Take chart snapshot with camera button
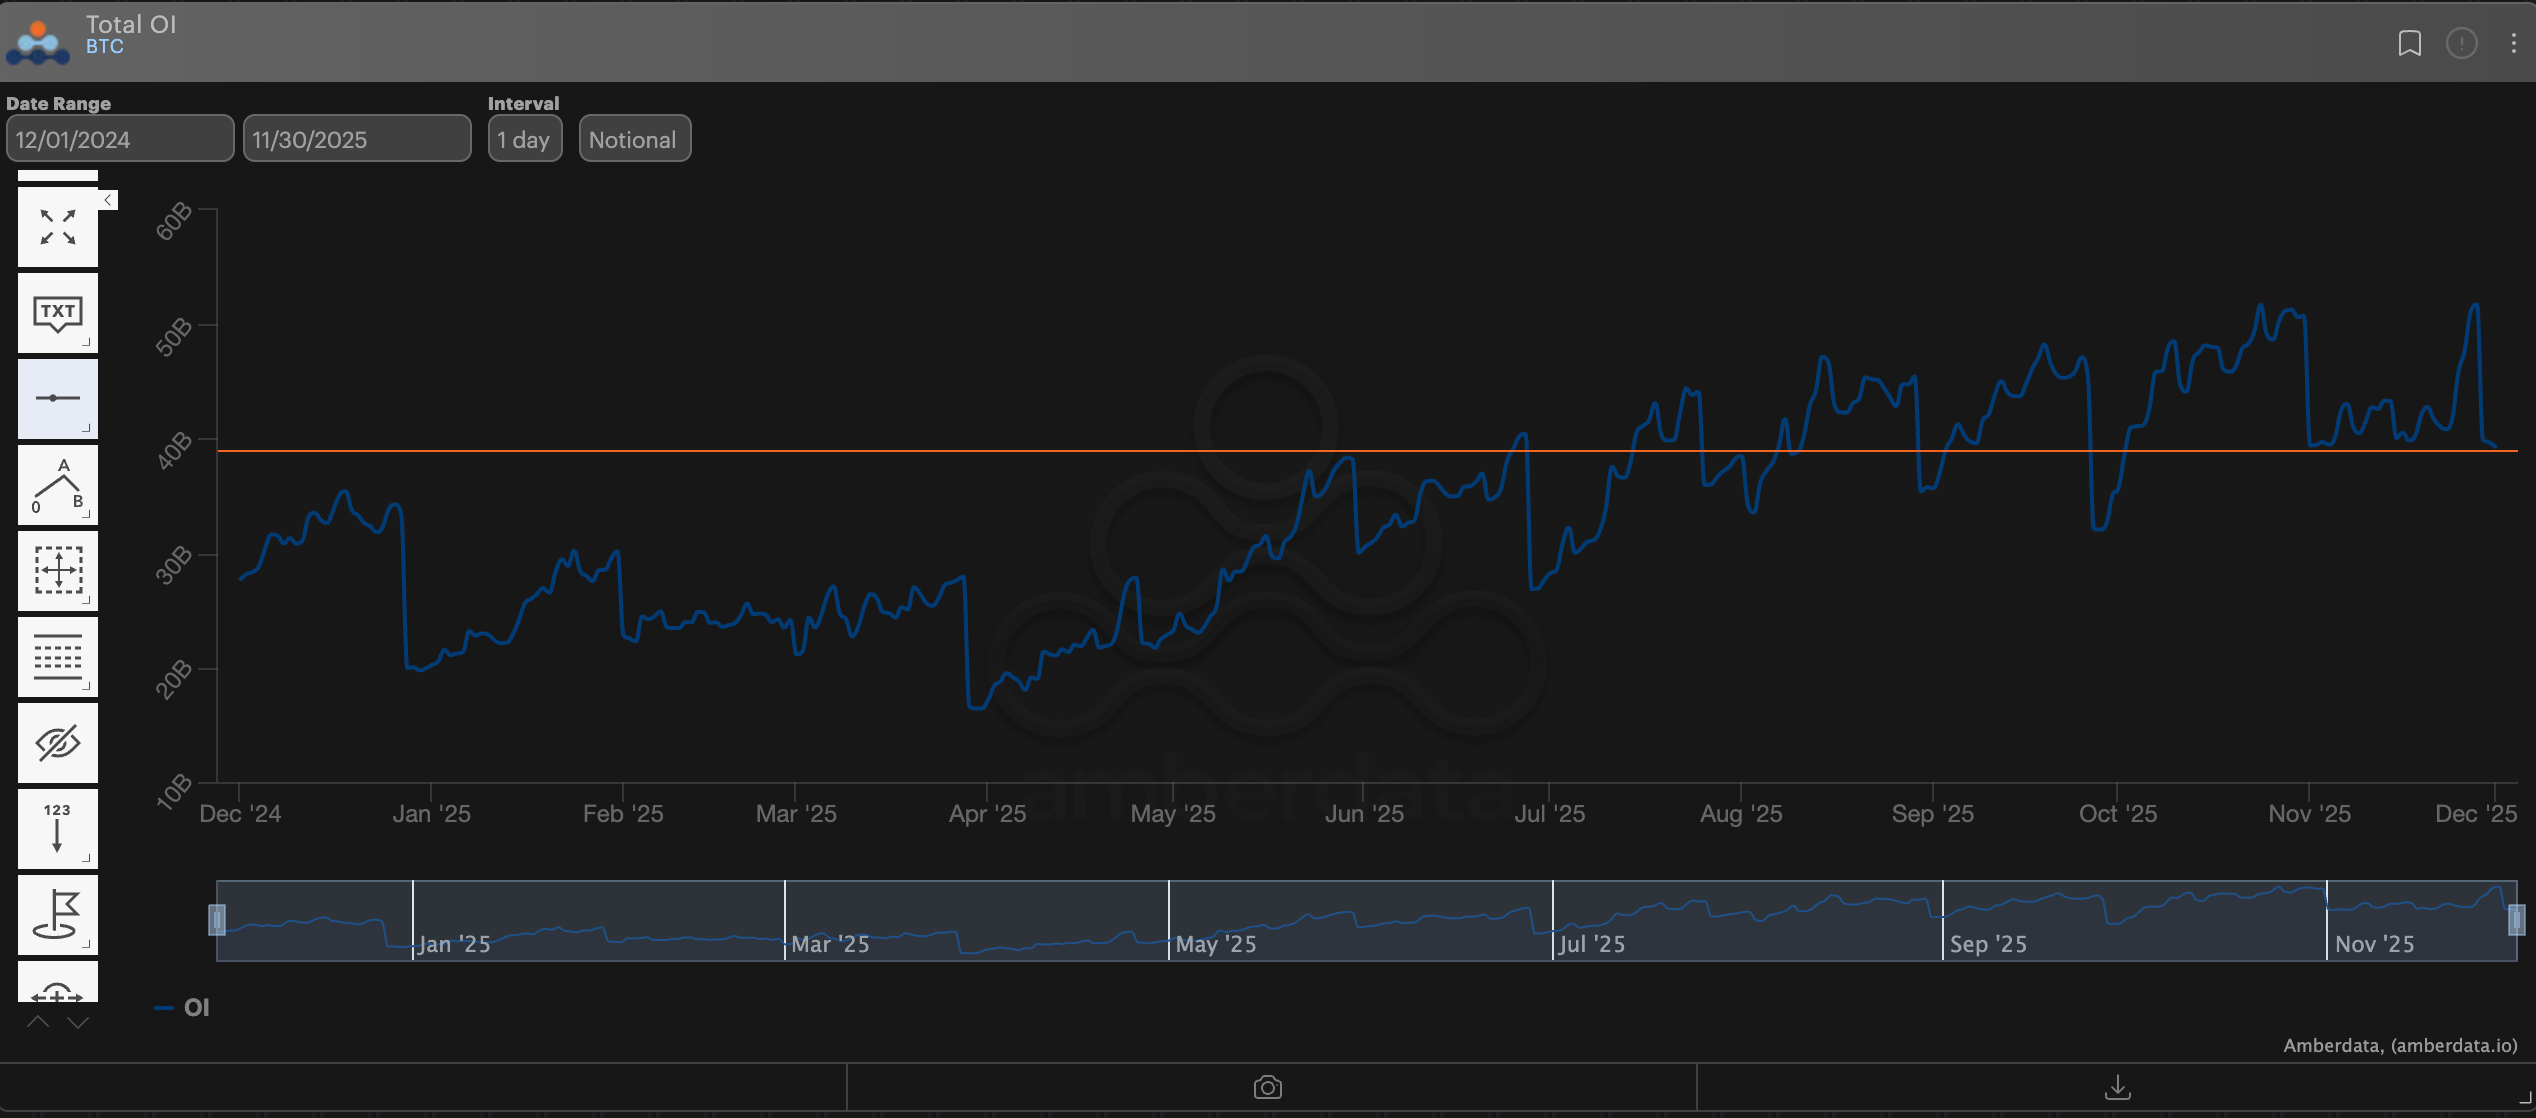The height and width of the screenshot is (1118, 2536). [1268, 1087]
